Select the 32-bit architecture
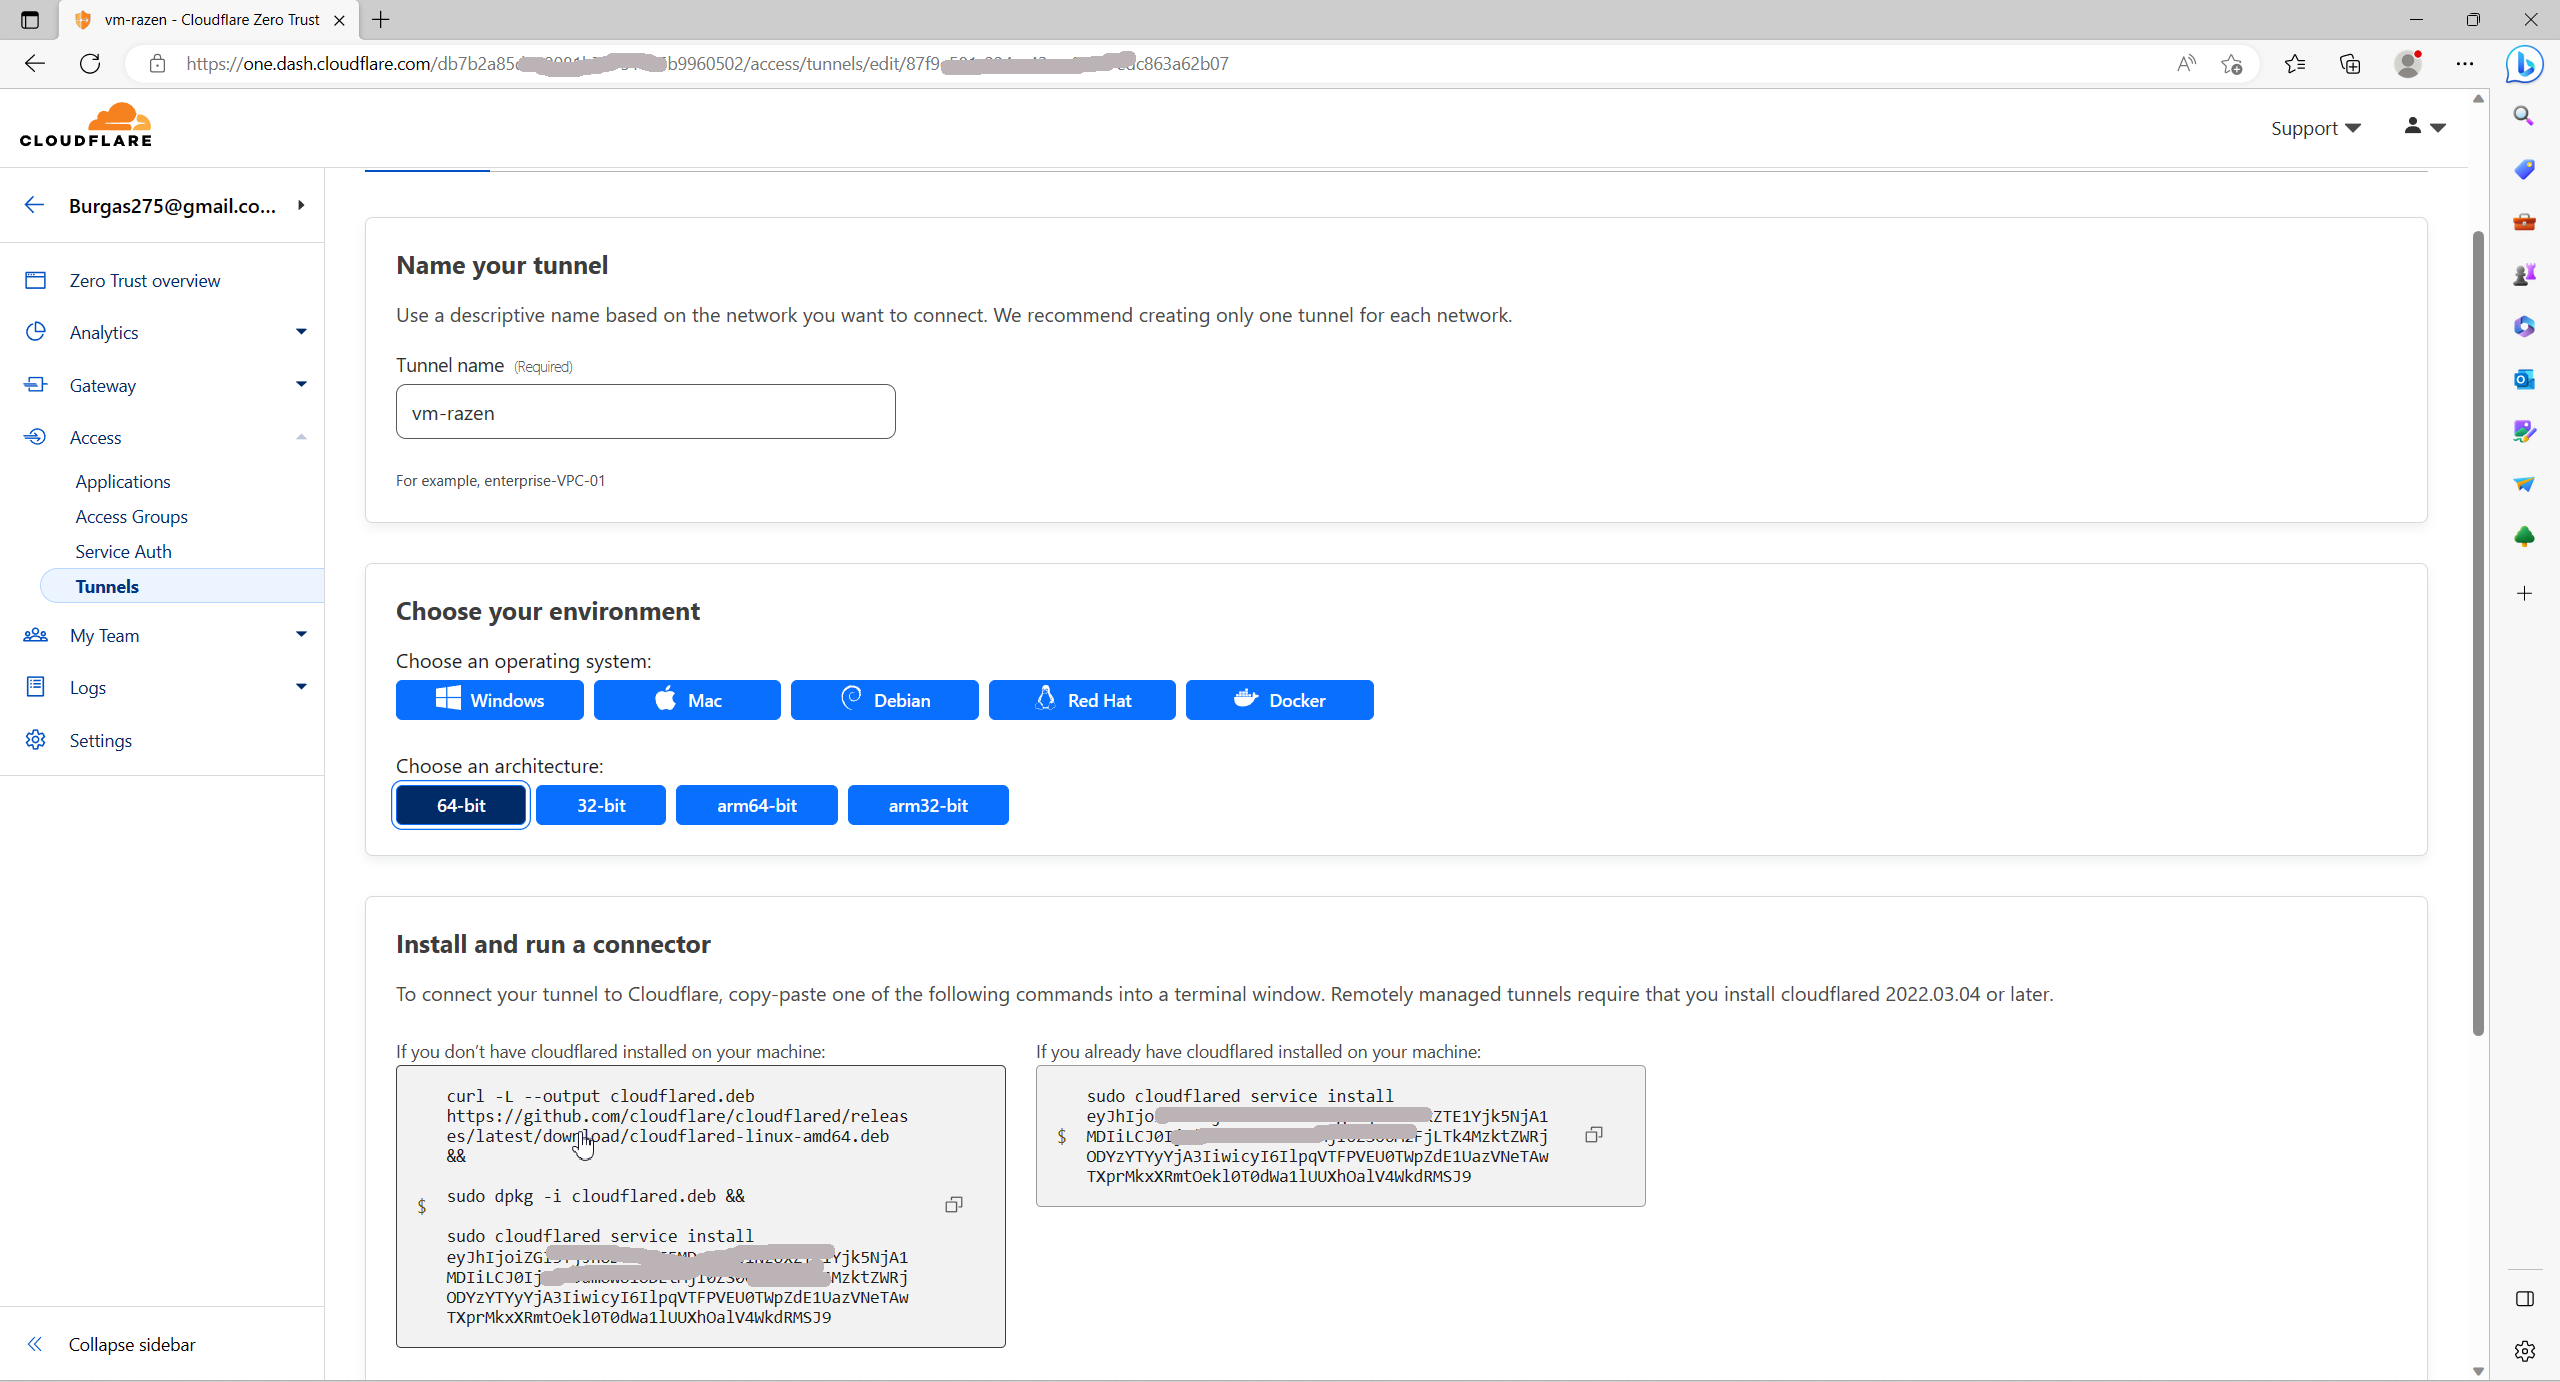2560x1382 pixels. pyautogui.click(x=600, y=805)
